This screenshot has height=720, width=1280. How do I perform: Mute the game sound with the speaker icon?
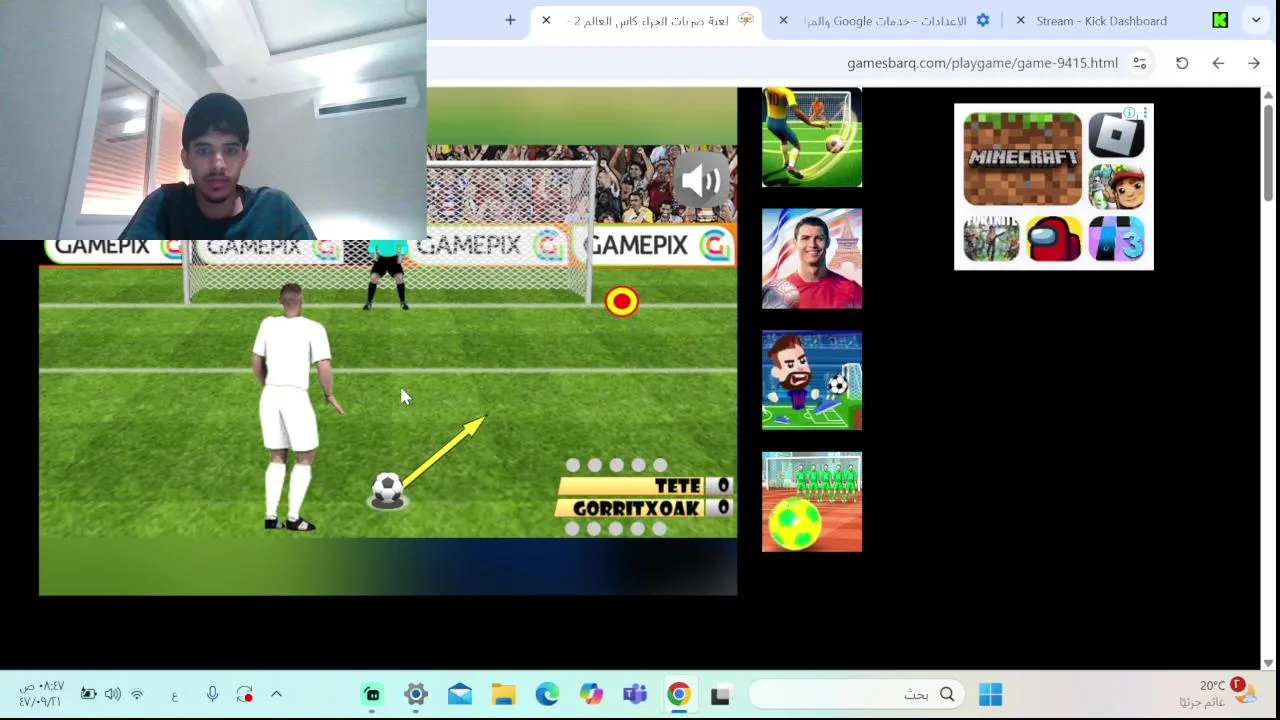pyautogui.click(x=701, y=181)
